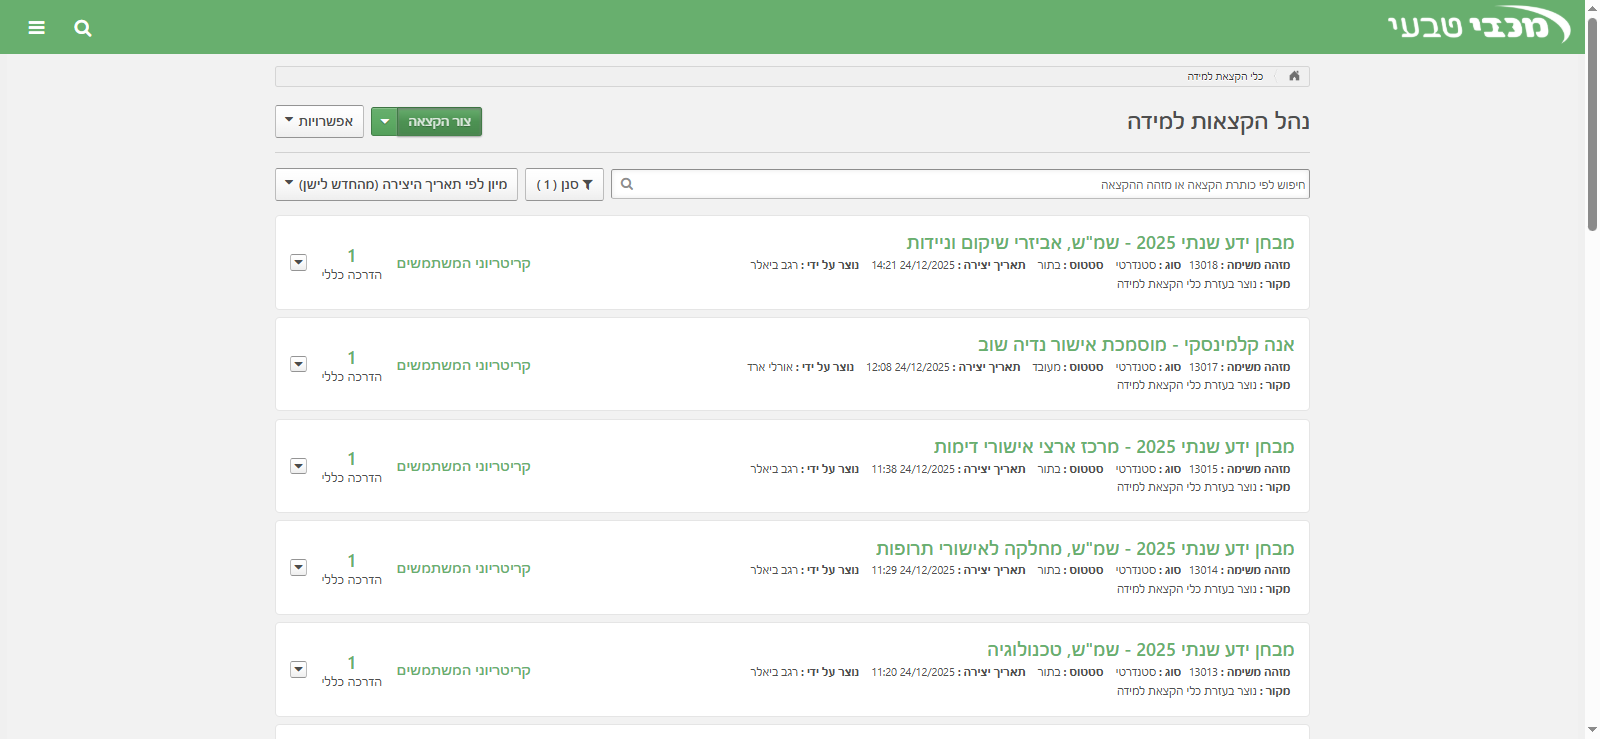Image resolution: width=1600 pixels, height=739 pixels.
Task: Expand actions for assignment 13013
Action: point(298,670)
